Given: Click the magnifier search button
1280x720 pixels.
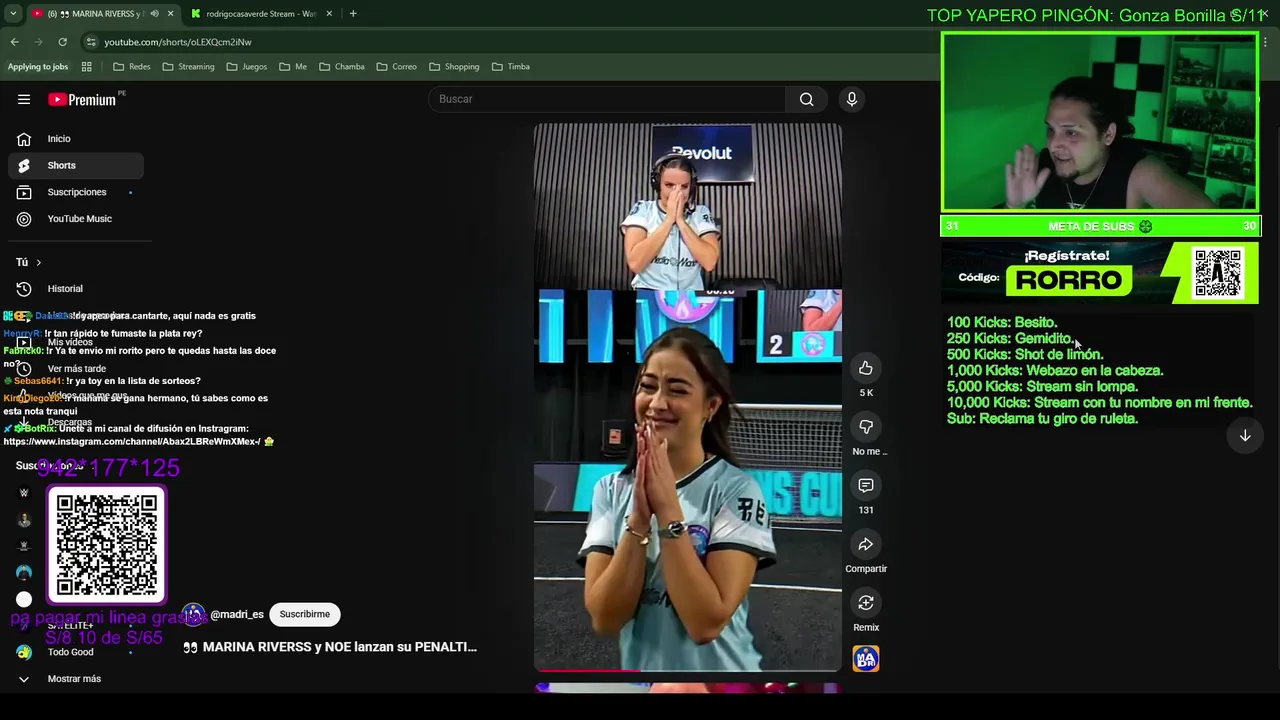Looking at the screenshot, I should tap(806, 99).
